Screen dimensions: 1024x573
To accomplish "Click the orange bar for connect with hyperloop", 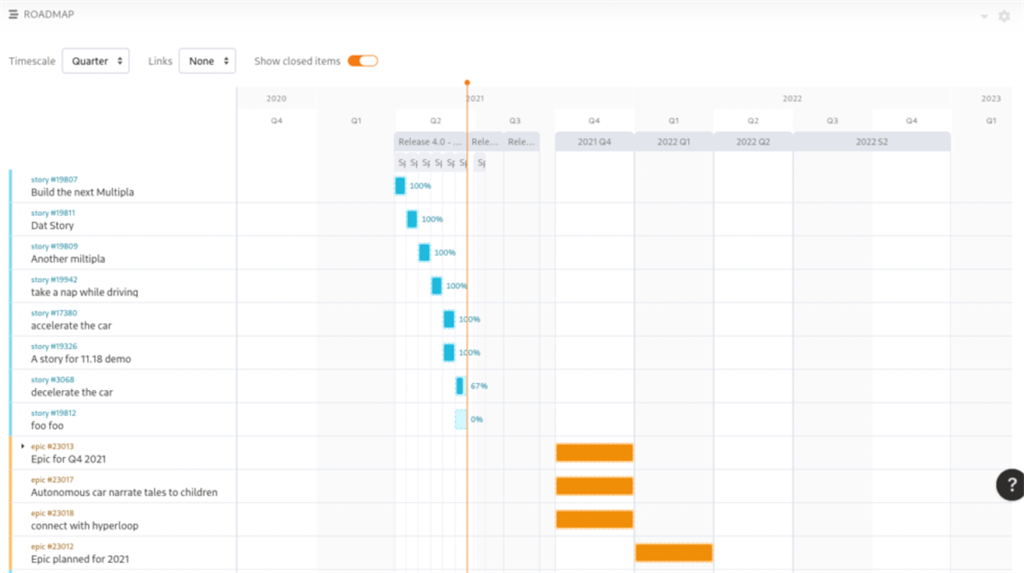I will click(x=594, y=519).
